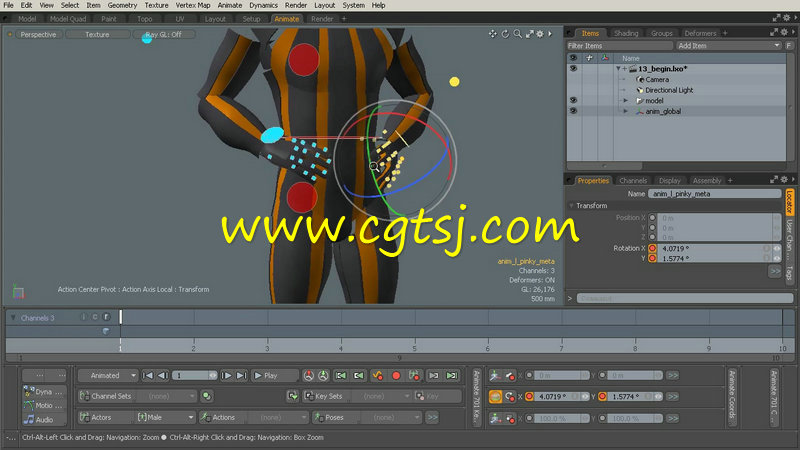The image size is (800, 450).
Task: Toggle Ray GL Off button
Action: click(x=164, y=34)
